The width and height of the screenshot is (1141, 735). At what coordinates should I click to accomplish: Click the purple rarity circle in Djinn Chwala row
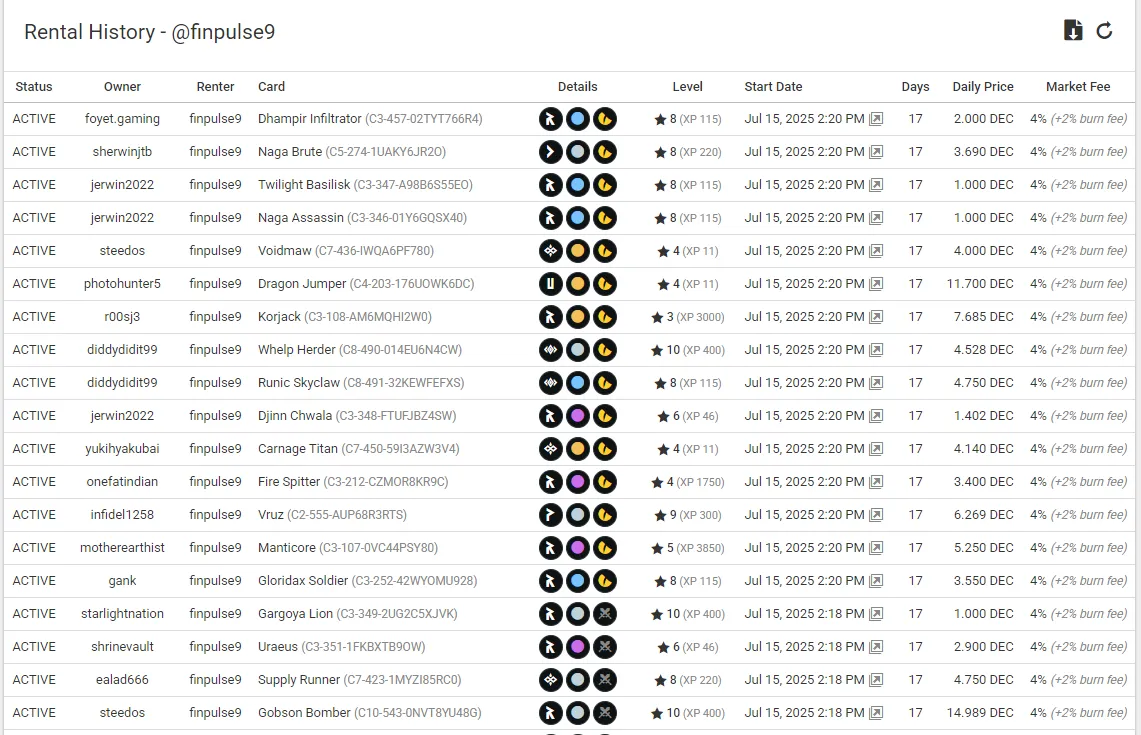(578, 416)
